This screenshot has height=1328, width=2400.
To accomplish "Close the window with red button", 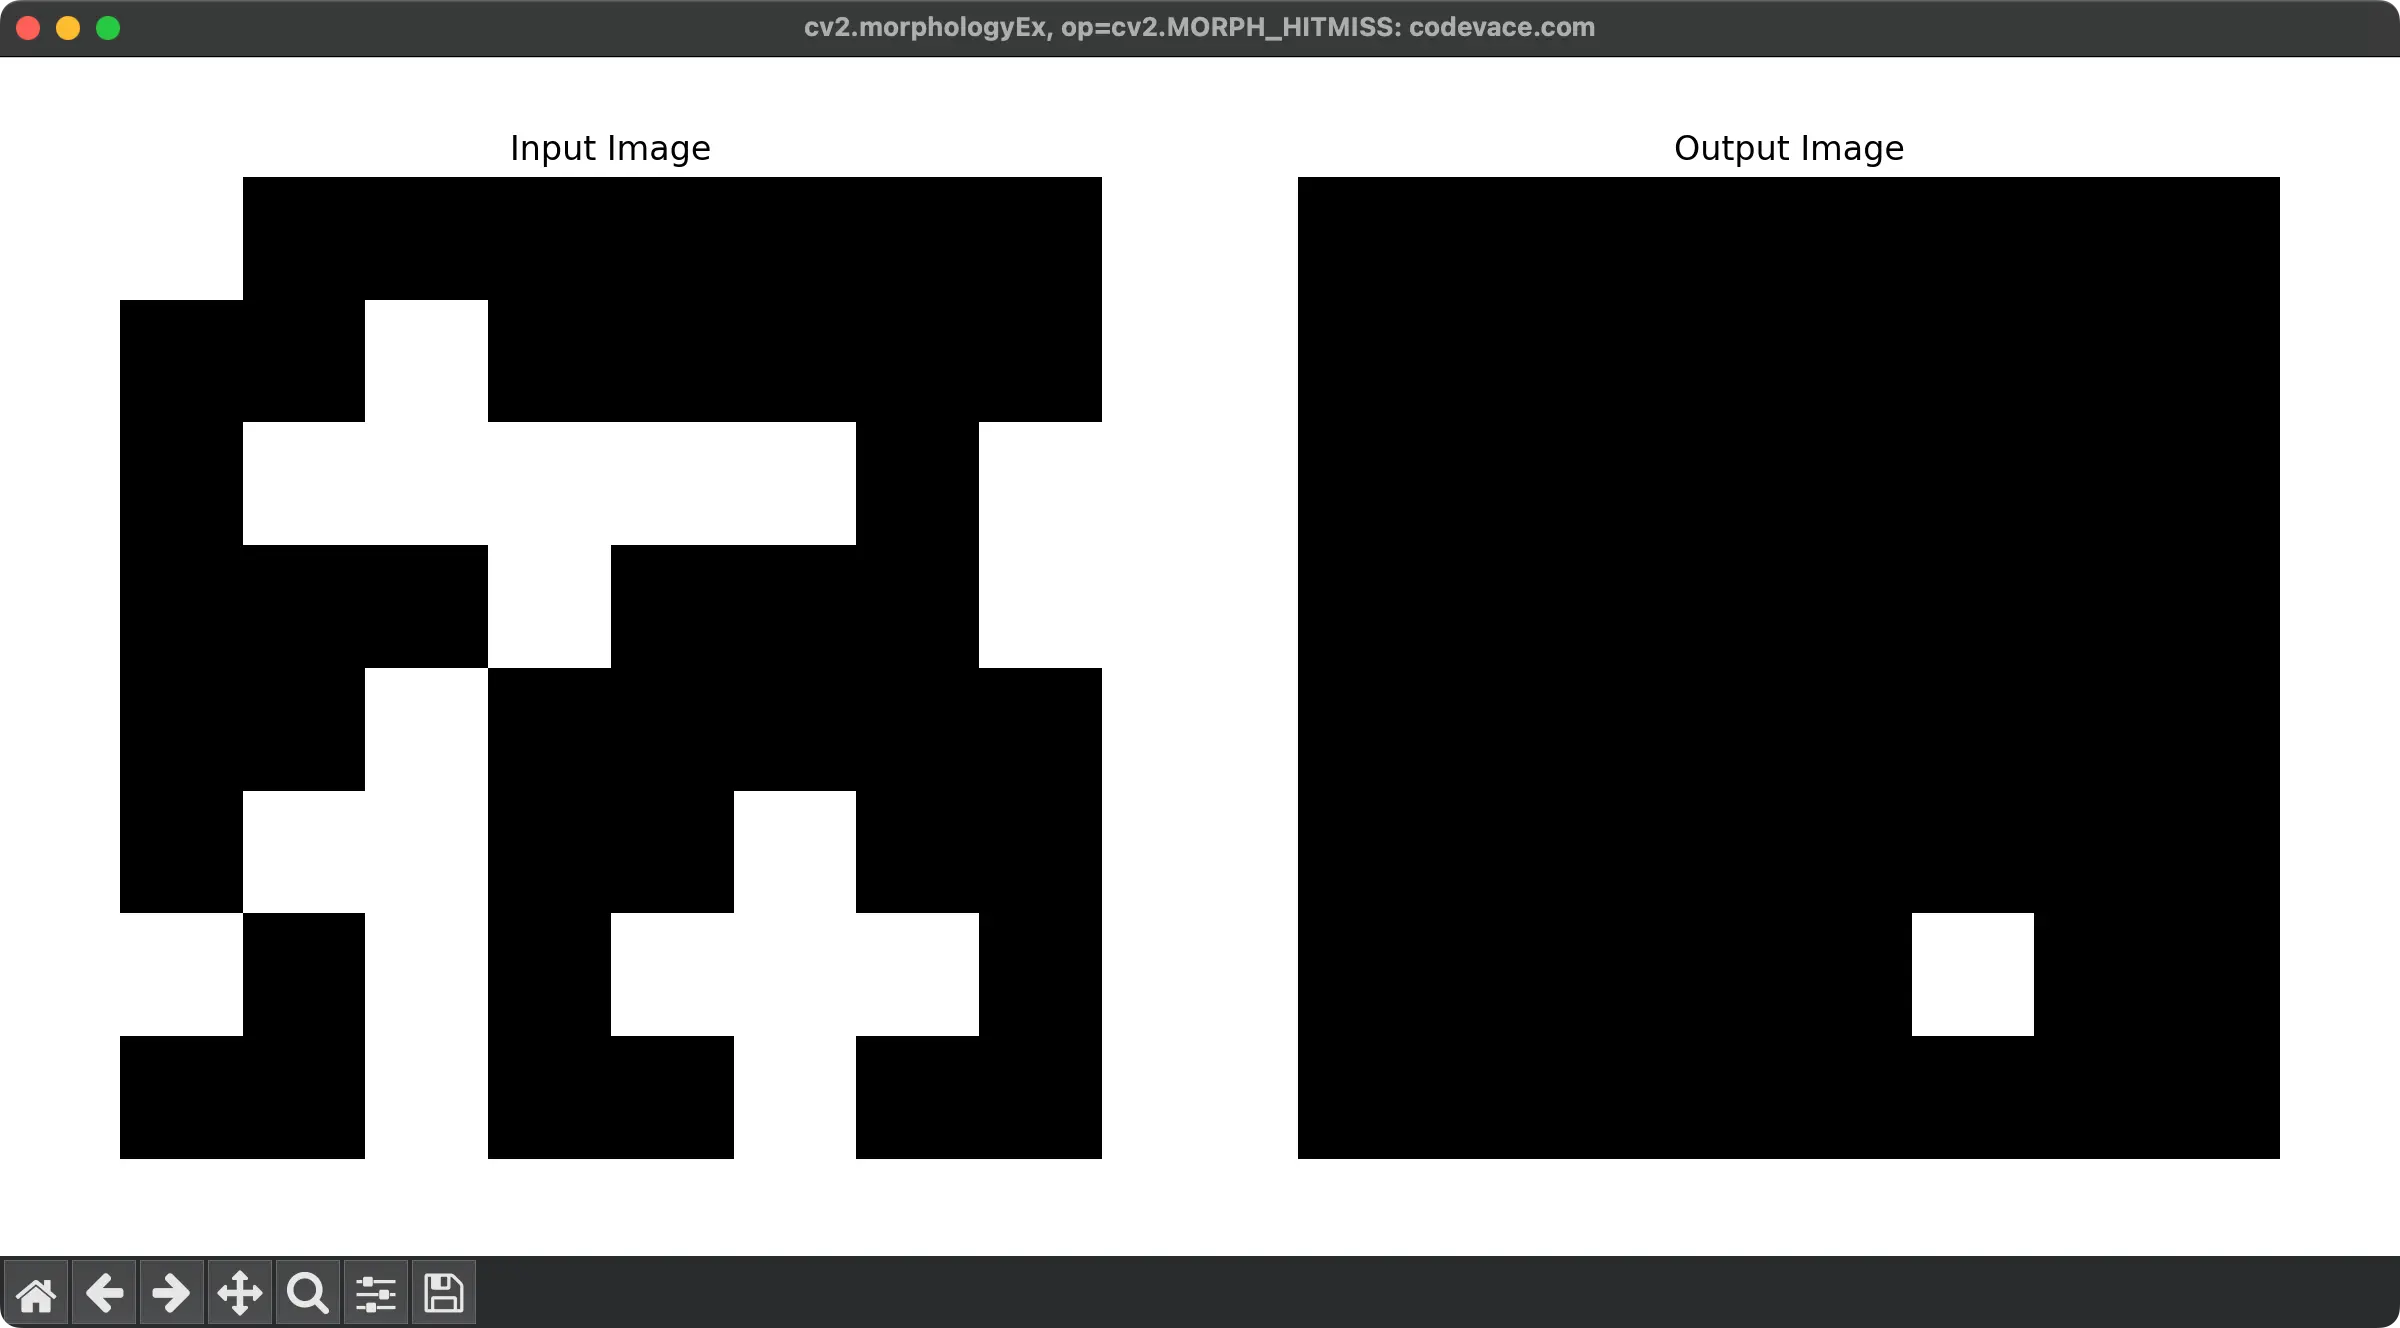I will tap(28, 28).
